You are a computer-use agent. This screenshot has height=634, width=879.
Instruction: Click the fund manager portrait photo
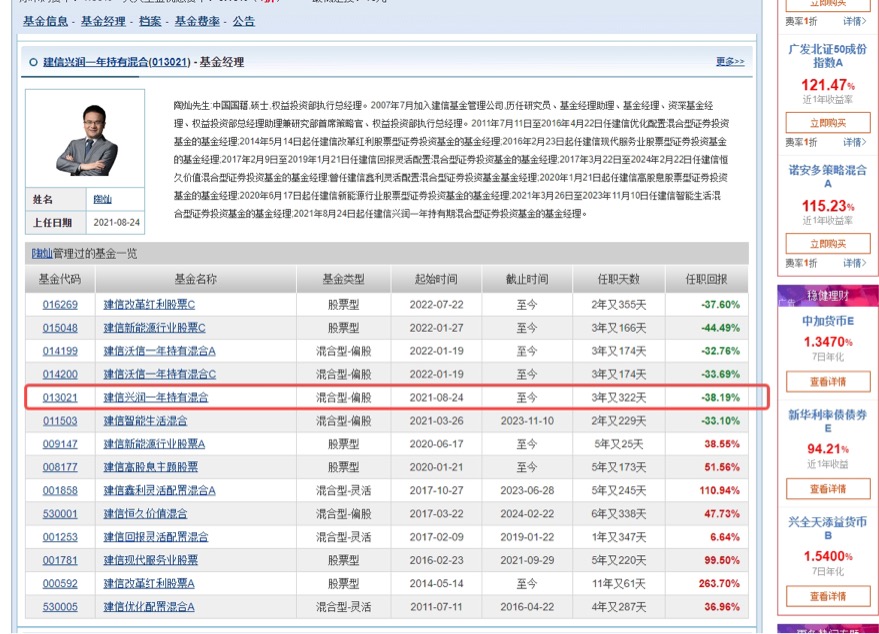85,138
